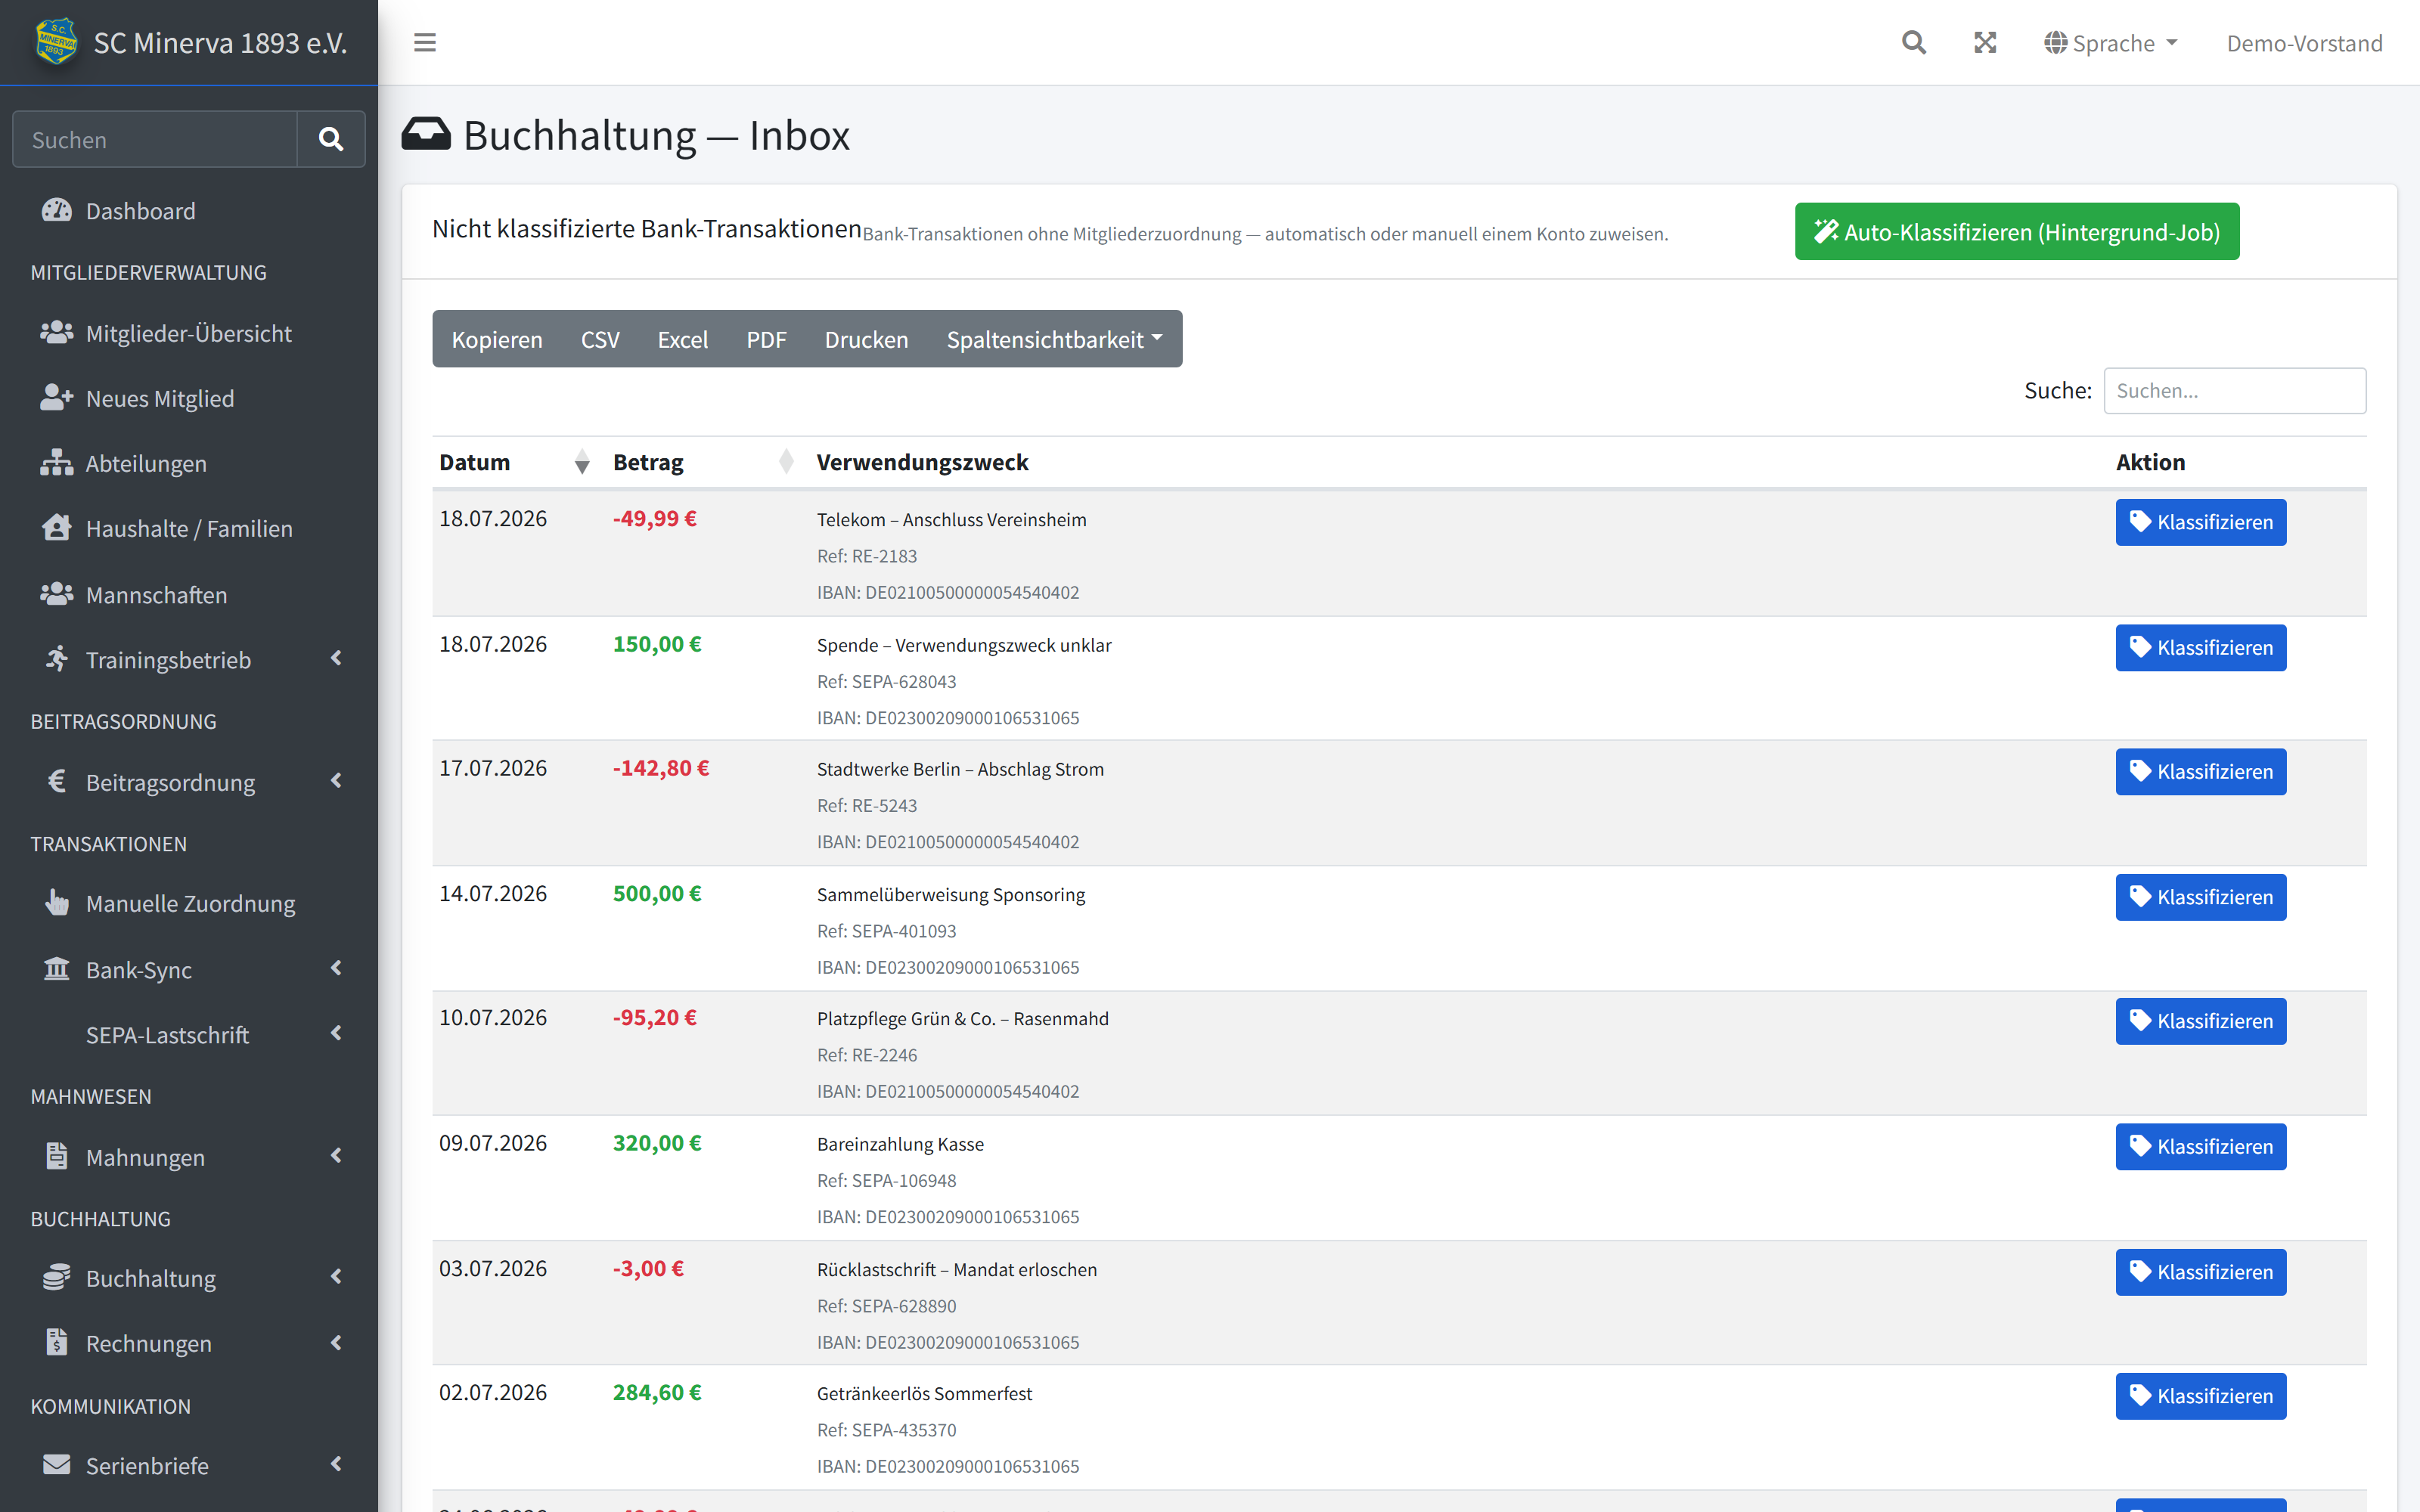The height and width of the screenshot is (1512, 2420).
Task: Click the Ref: SEPA-628043 text
Action: 886,681
